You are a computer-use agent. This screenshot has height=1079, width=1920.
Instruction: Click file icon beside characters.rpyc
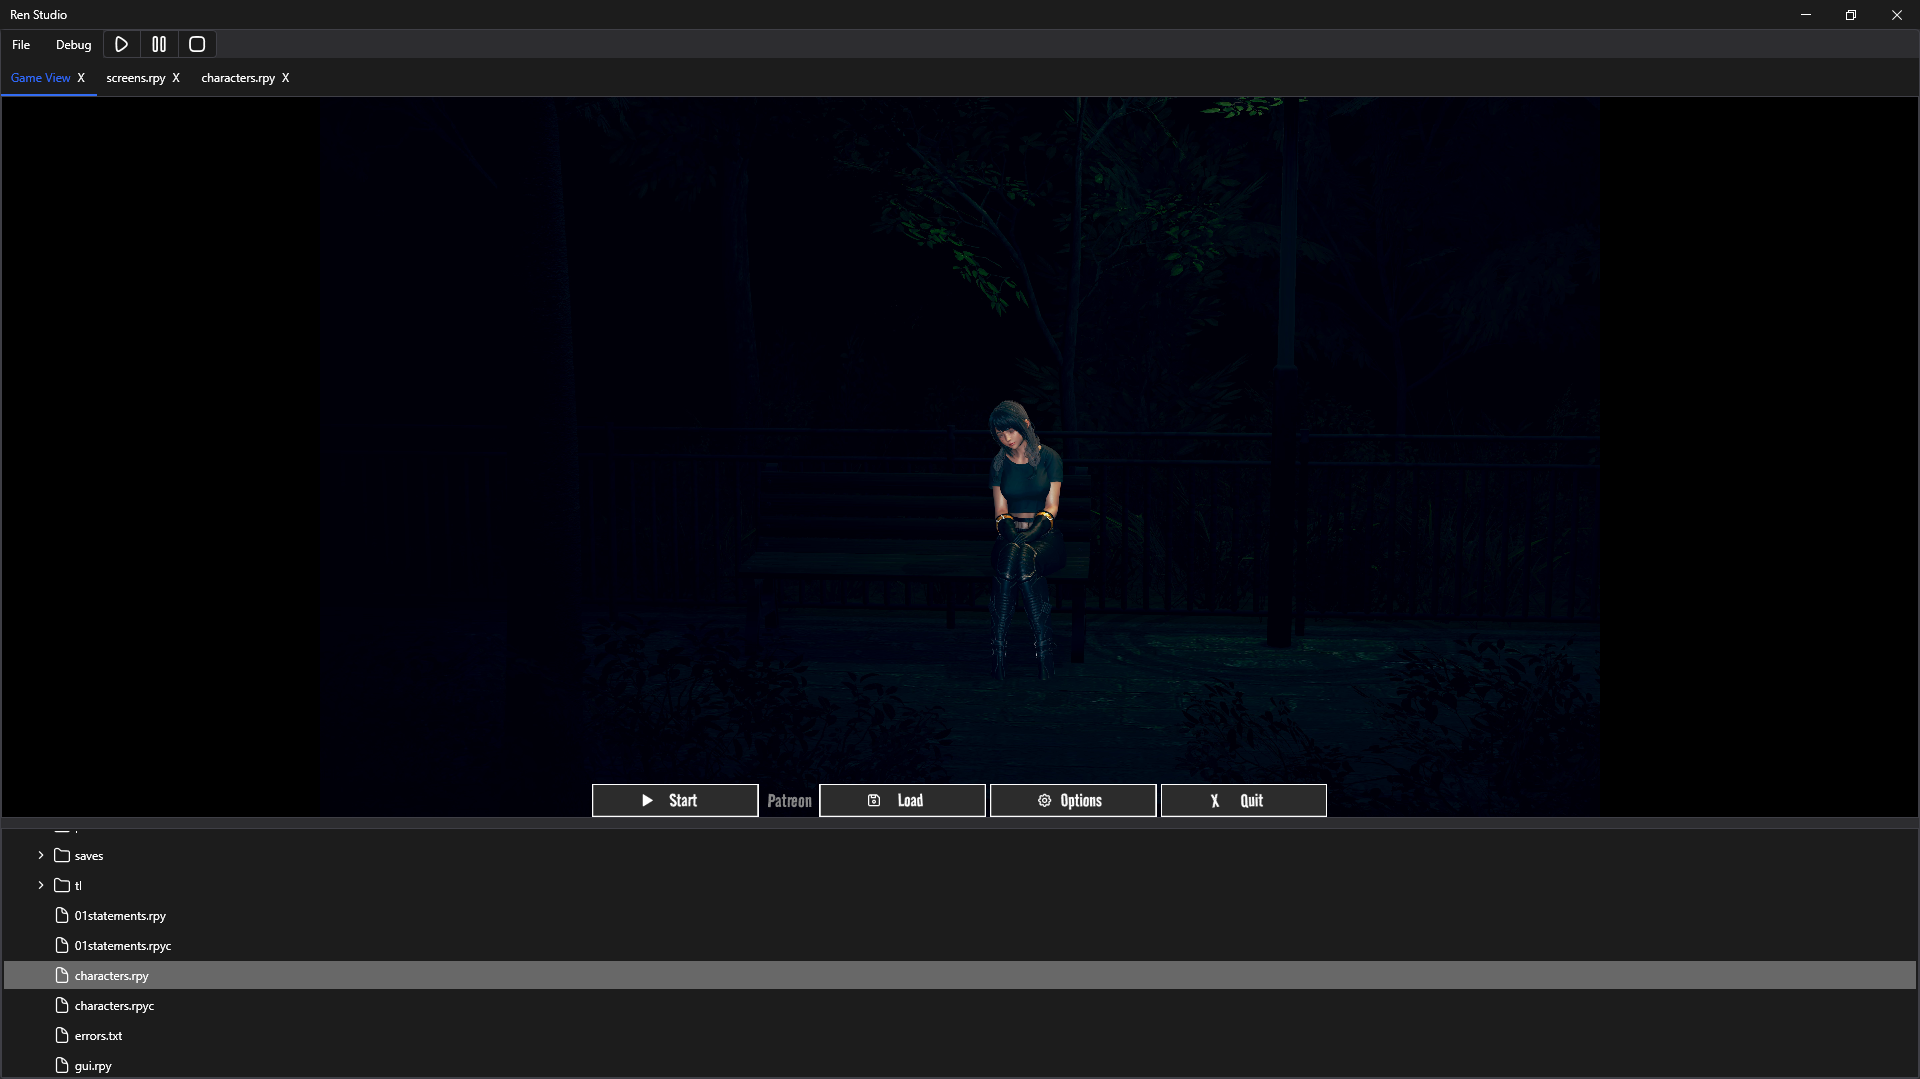tap(62, 1005)
